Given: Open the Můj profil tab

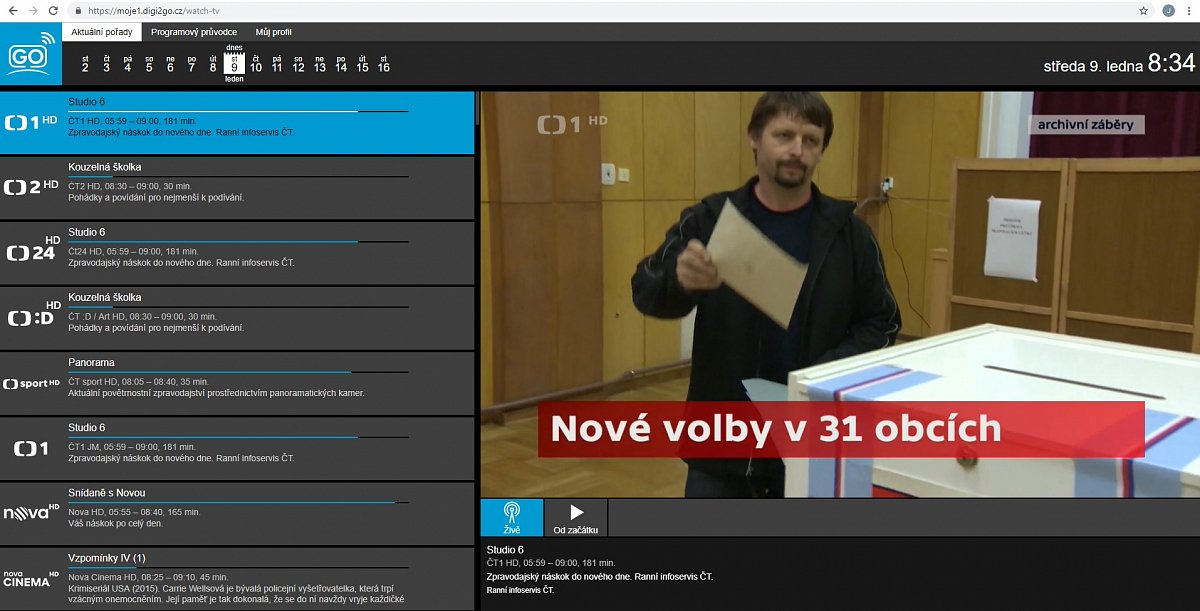Looking at the screenshot, I should (273, 32).
